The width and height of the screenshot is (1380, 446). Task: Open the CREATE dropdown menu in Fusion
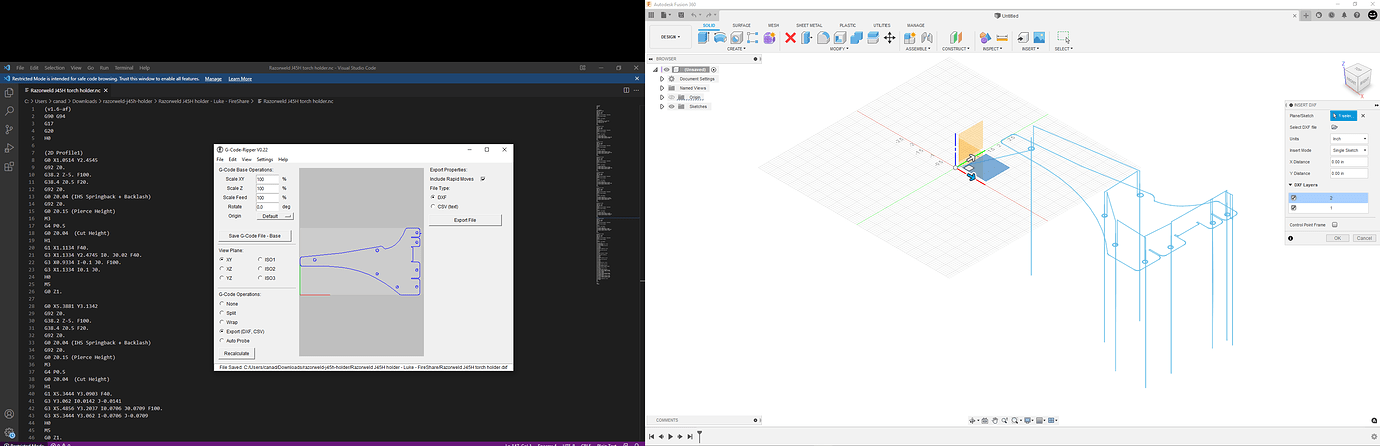tap(736, 48)
